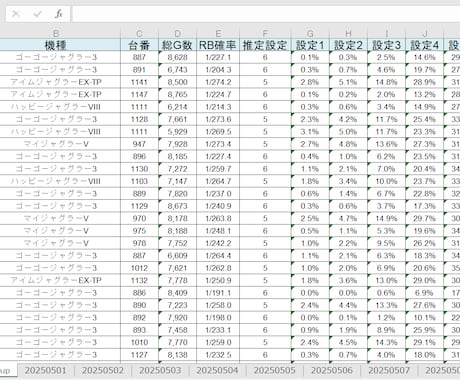
Task: Click the 設定4 header cell
Action: point(425,45)
